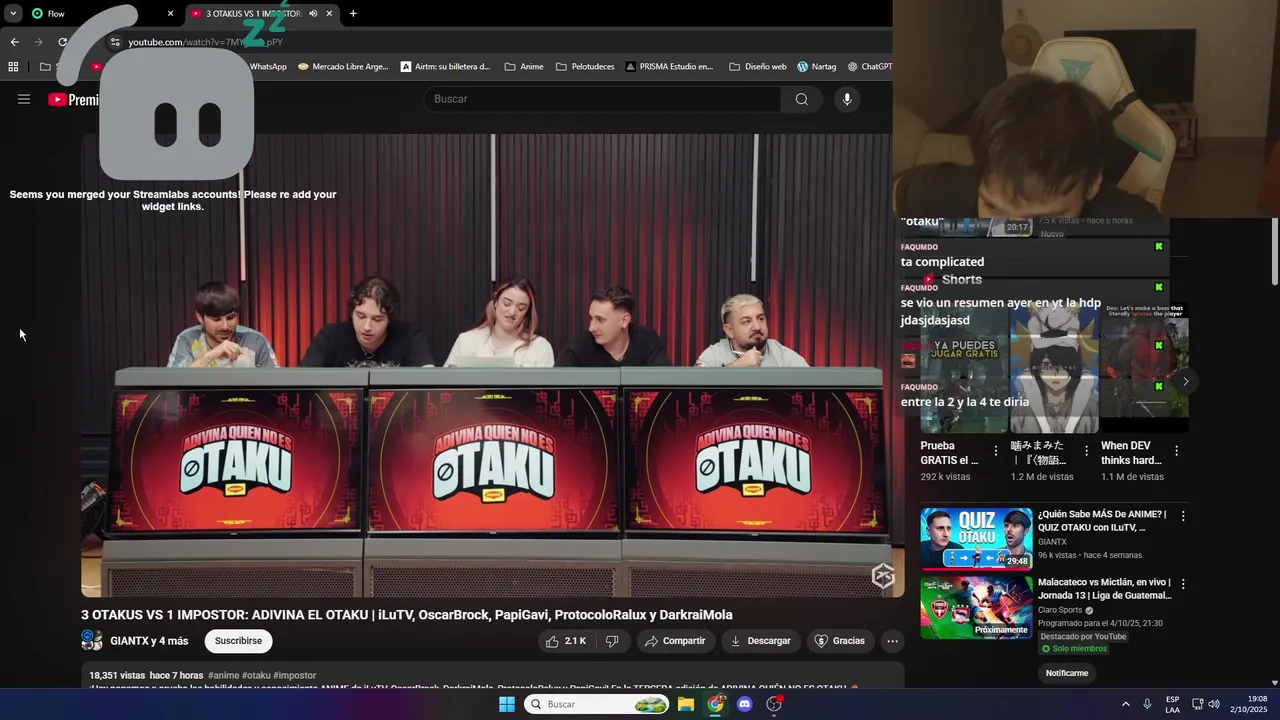
Task: Open the Quiz Otaku video thumbnail
Action: point(976,538)
